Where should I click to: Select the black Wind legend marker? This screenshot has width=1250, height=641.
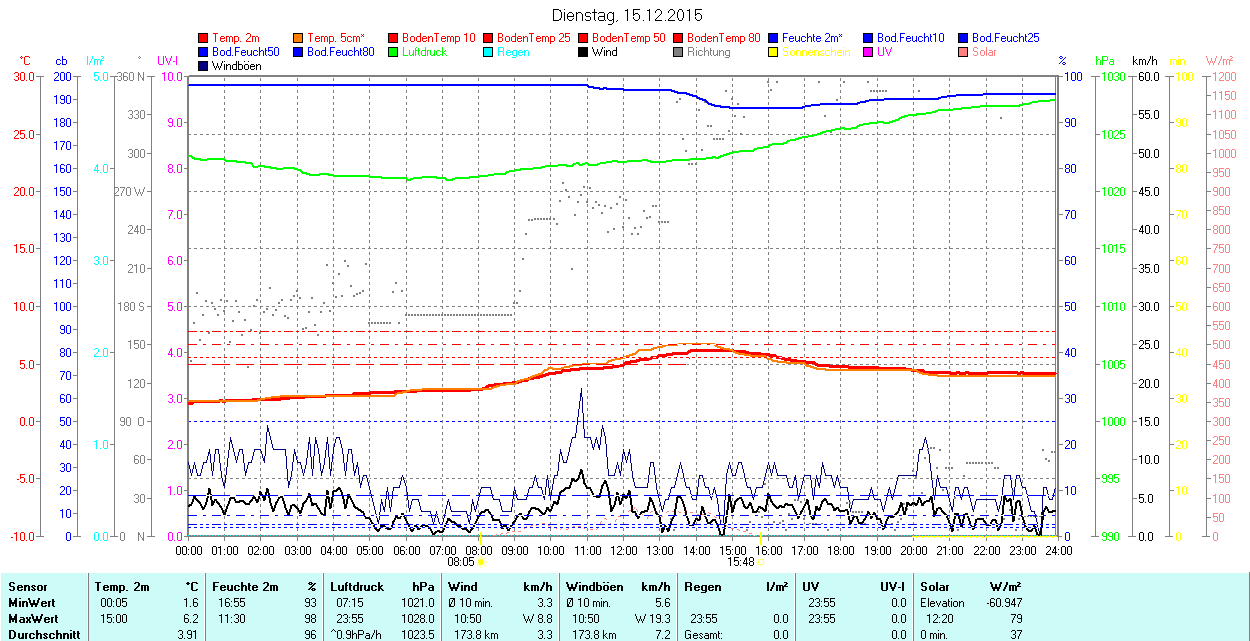[584, 52]
